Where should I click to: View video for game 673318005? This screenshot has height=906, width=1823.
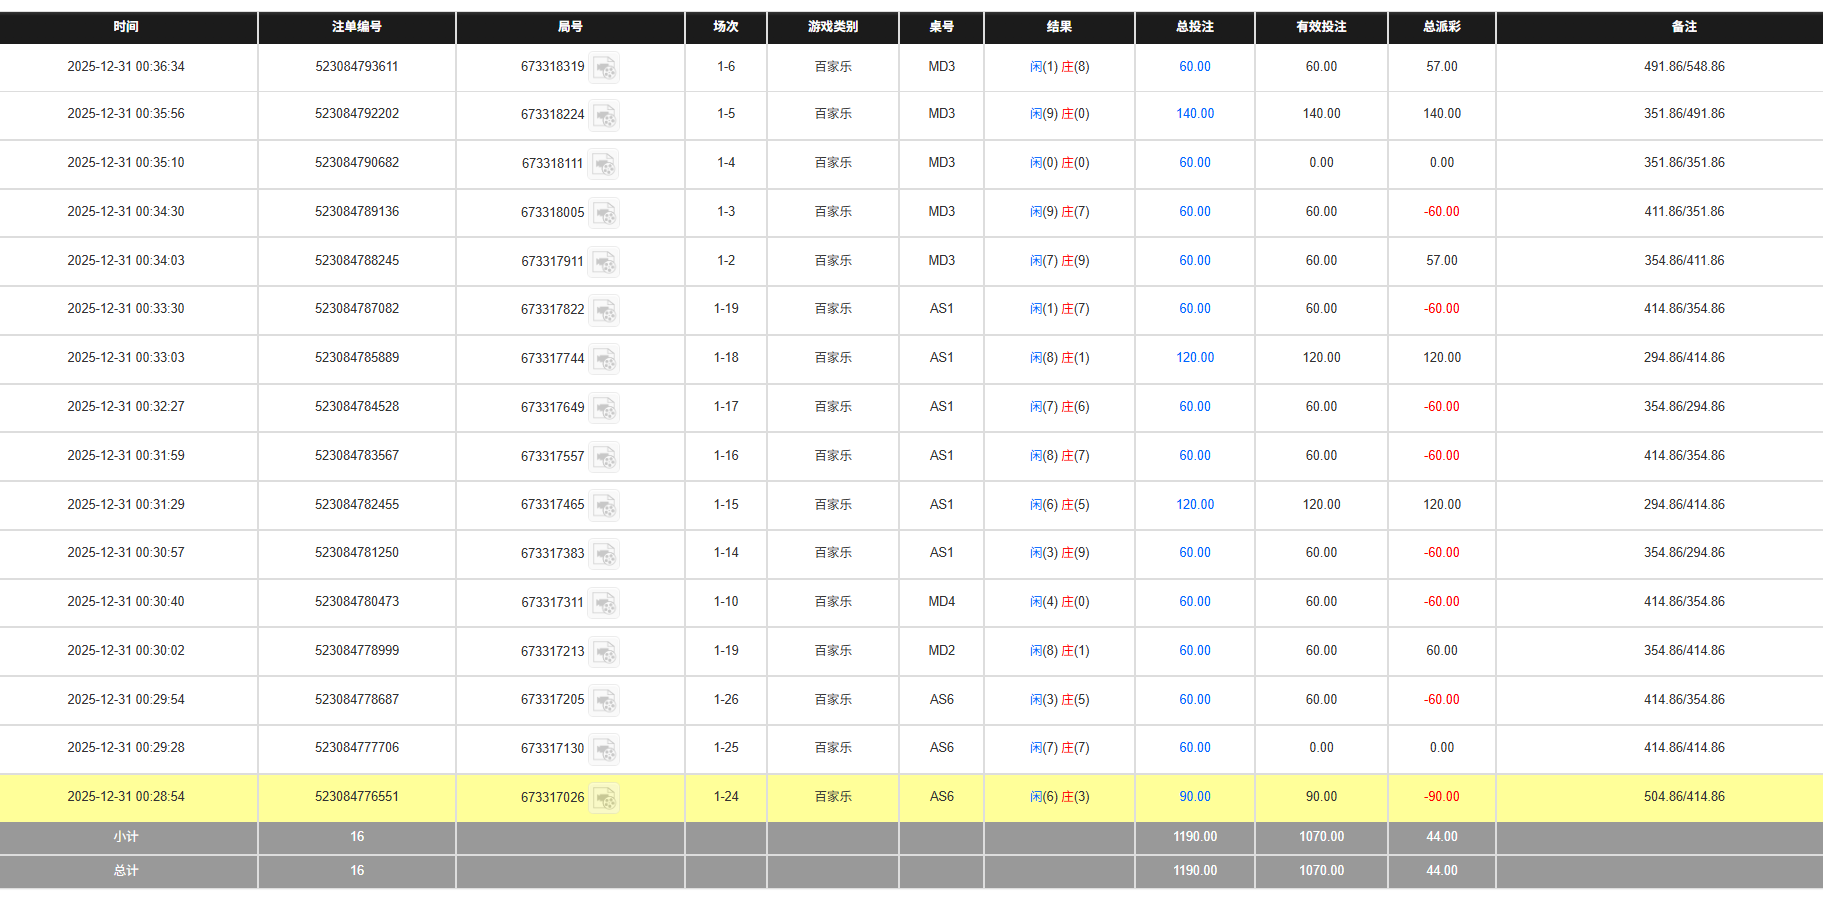(604, 213)
